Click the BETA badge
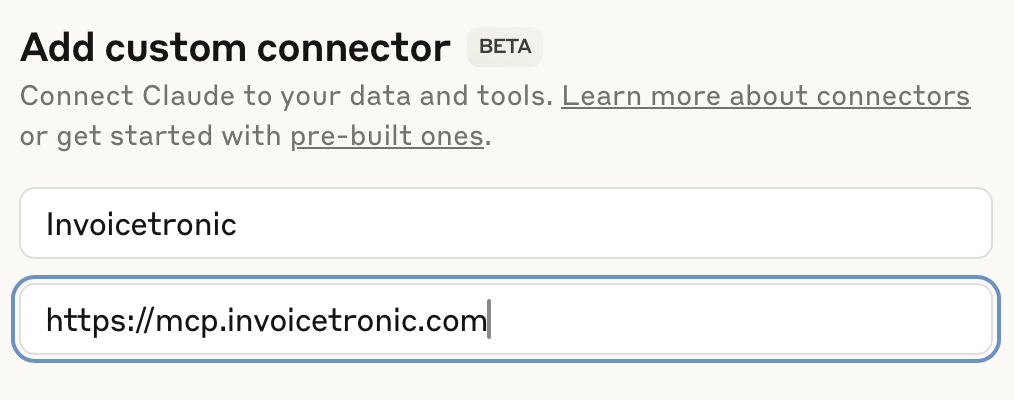The image size is (1014, 400). pyautogui.click(x=505, y=47)
